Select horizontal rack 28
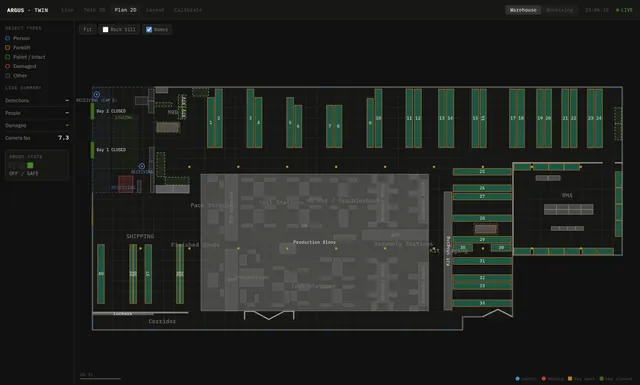640x385 pixels. click(482, 218)
